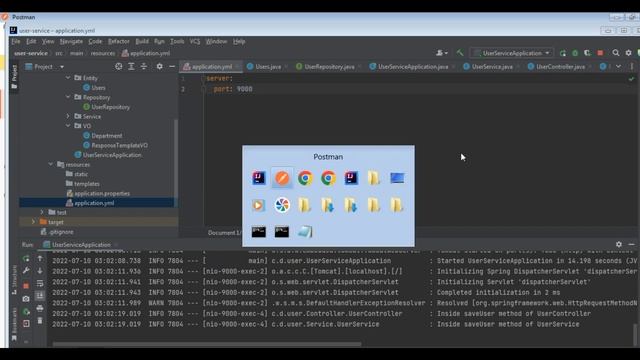Viewport: 640px width, 360px height.
Task: Open Search Everywhere magnifier icon
Action: click(616, 53)
